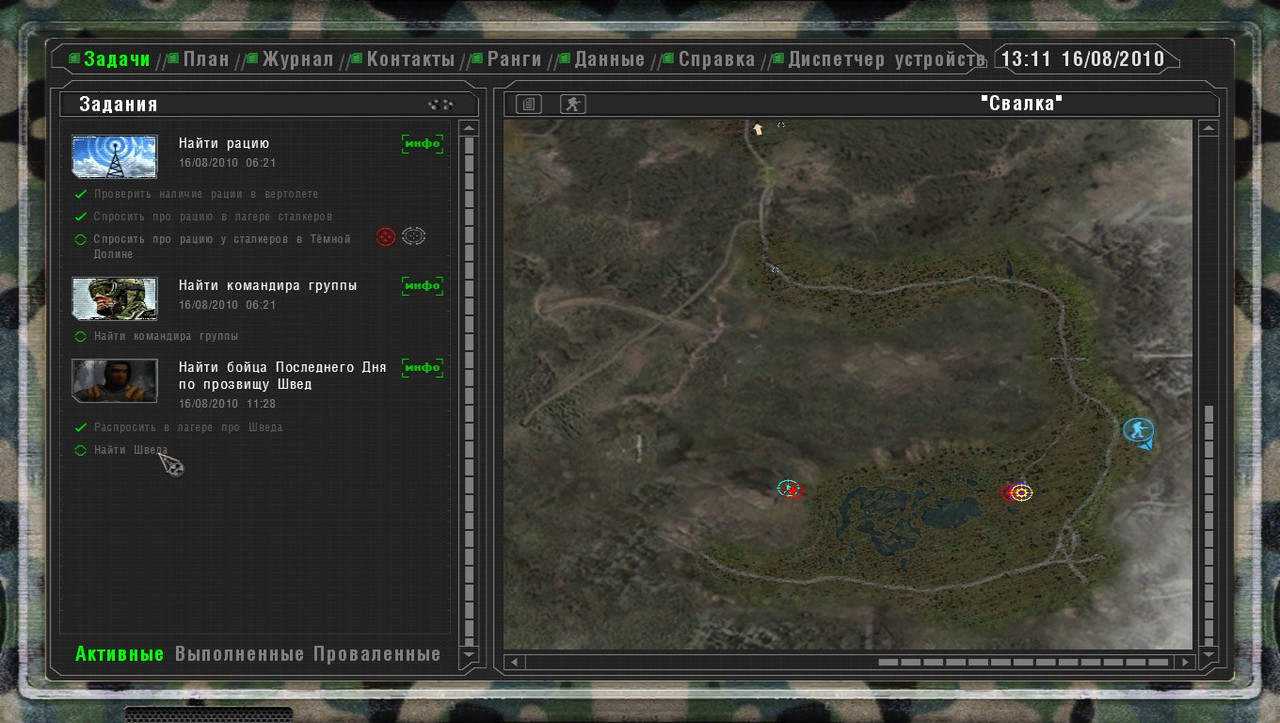Show the Выполненные tasks list
The image size is (1280, 723).
[x=239, y=655]
